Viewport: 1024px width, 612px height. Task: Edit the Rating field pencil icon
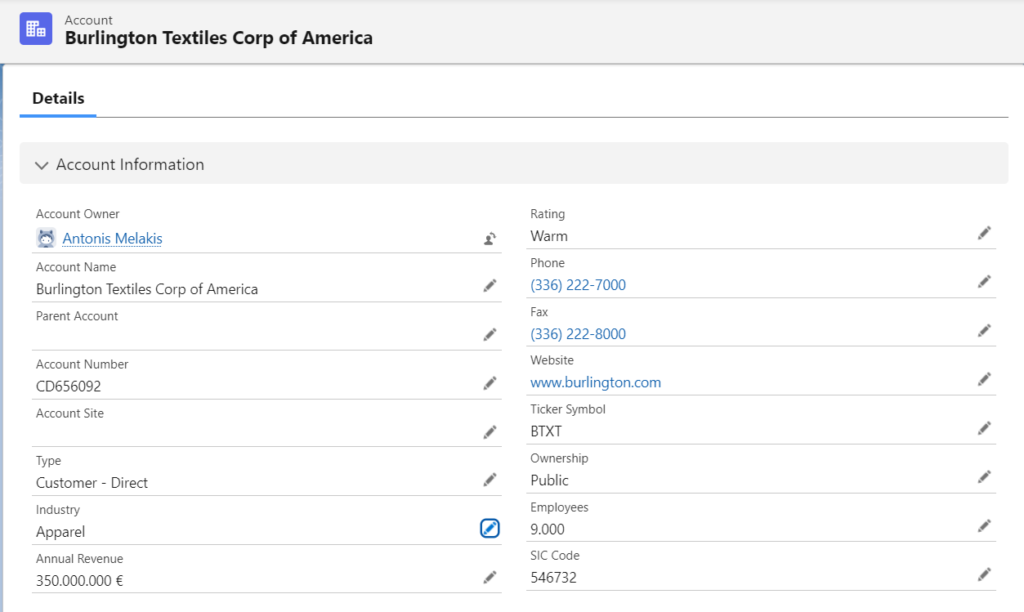984,233
